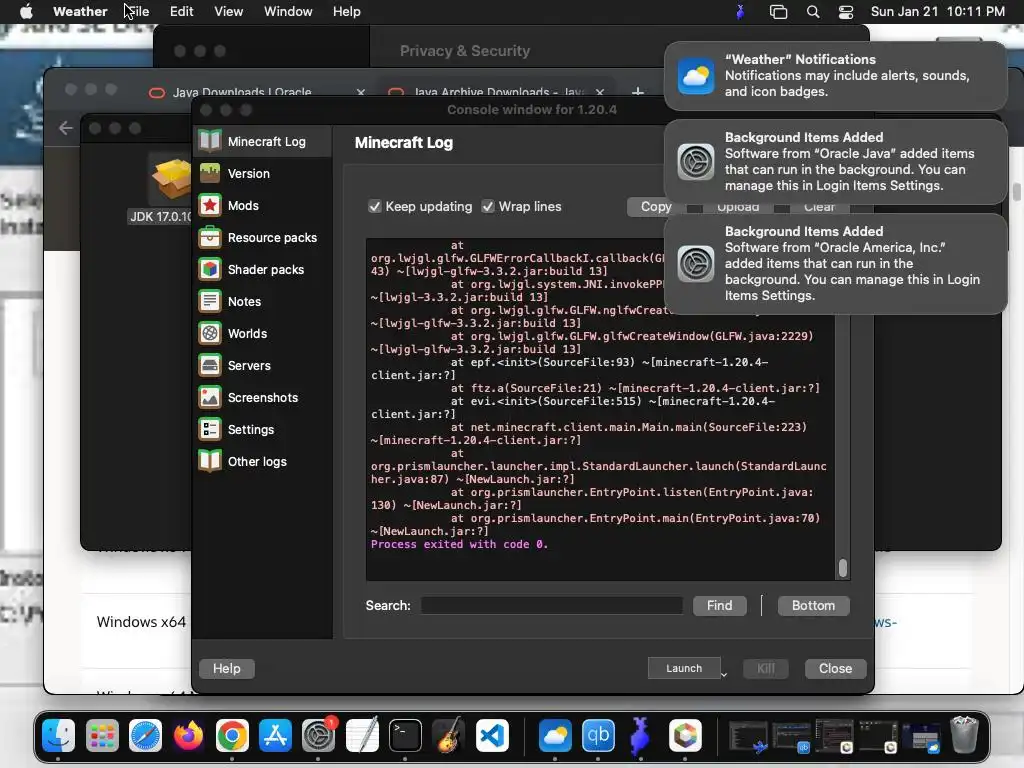Open the Mods star icon
The image size is (1024, 768).
click(210, 205)
